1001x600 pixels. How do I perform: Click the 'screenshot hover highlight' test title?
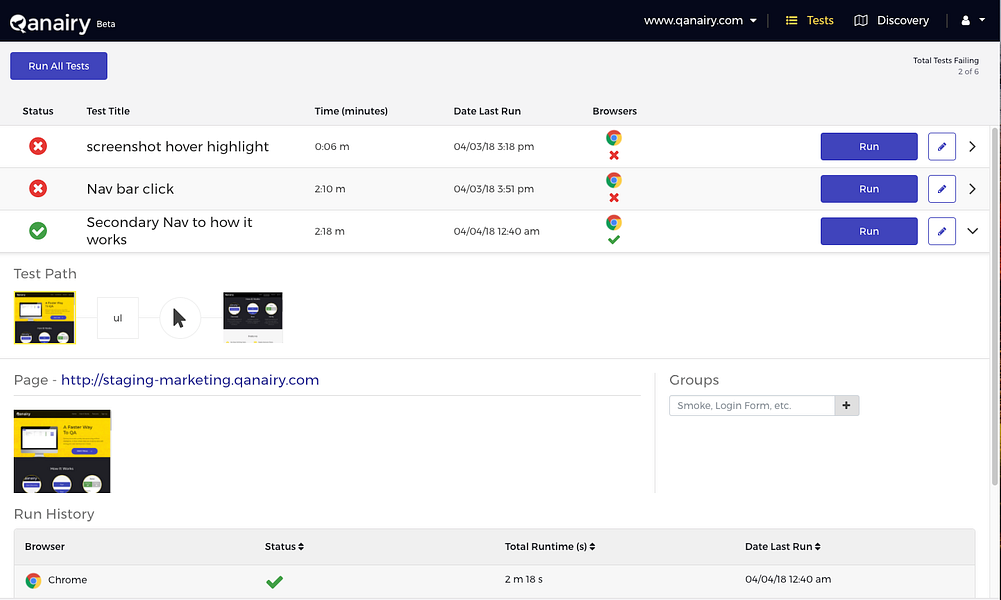coord(177,146)
